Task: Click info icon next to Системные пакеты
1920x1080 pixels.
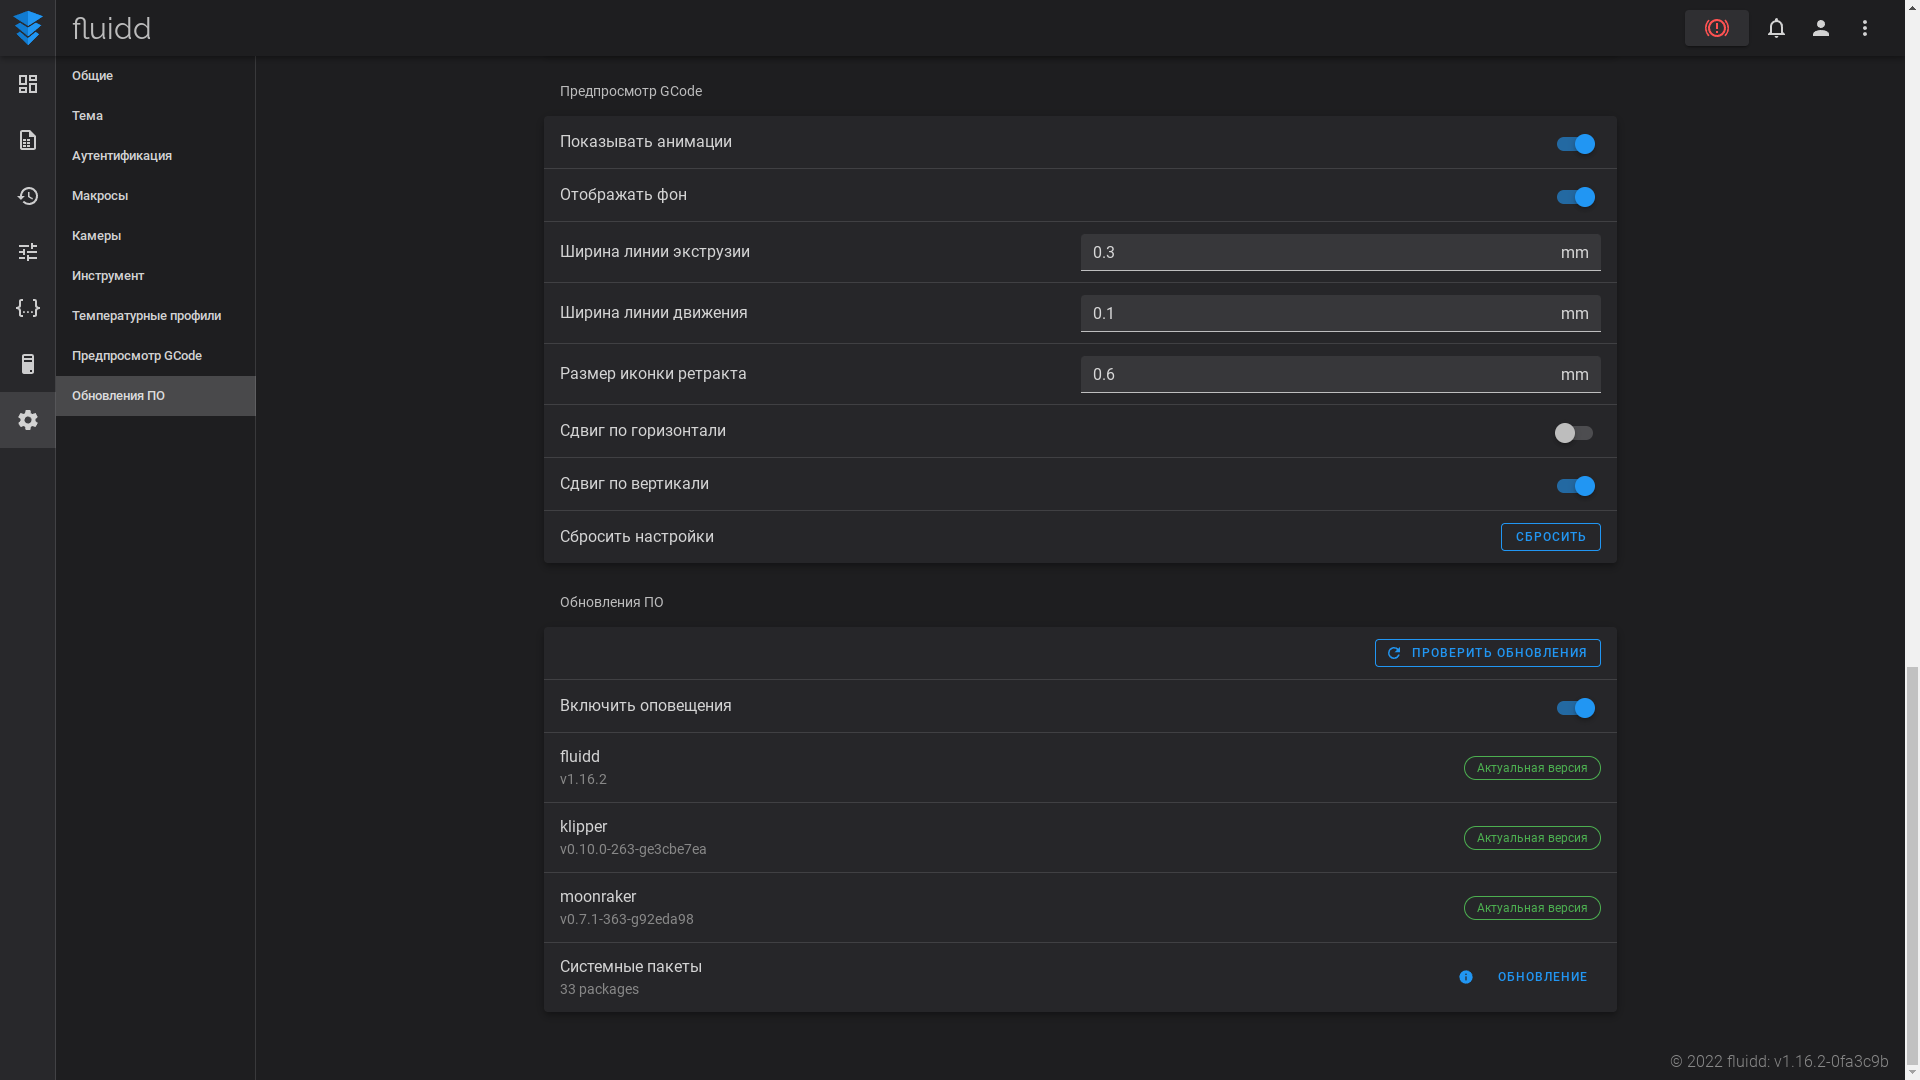Action: (1465, 977)
